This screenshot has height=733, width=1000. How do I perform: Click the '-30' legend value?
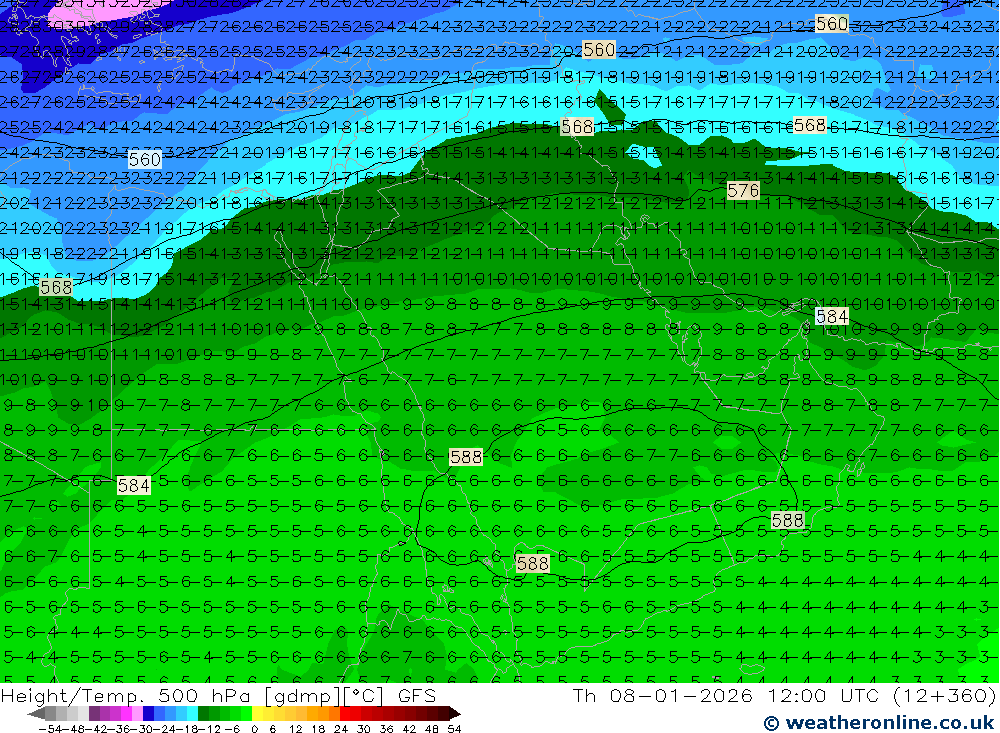142,729
